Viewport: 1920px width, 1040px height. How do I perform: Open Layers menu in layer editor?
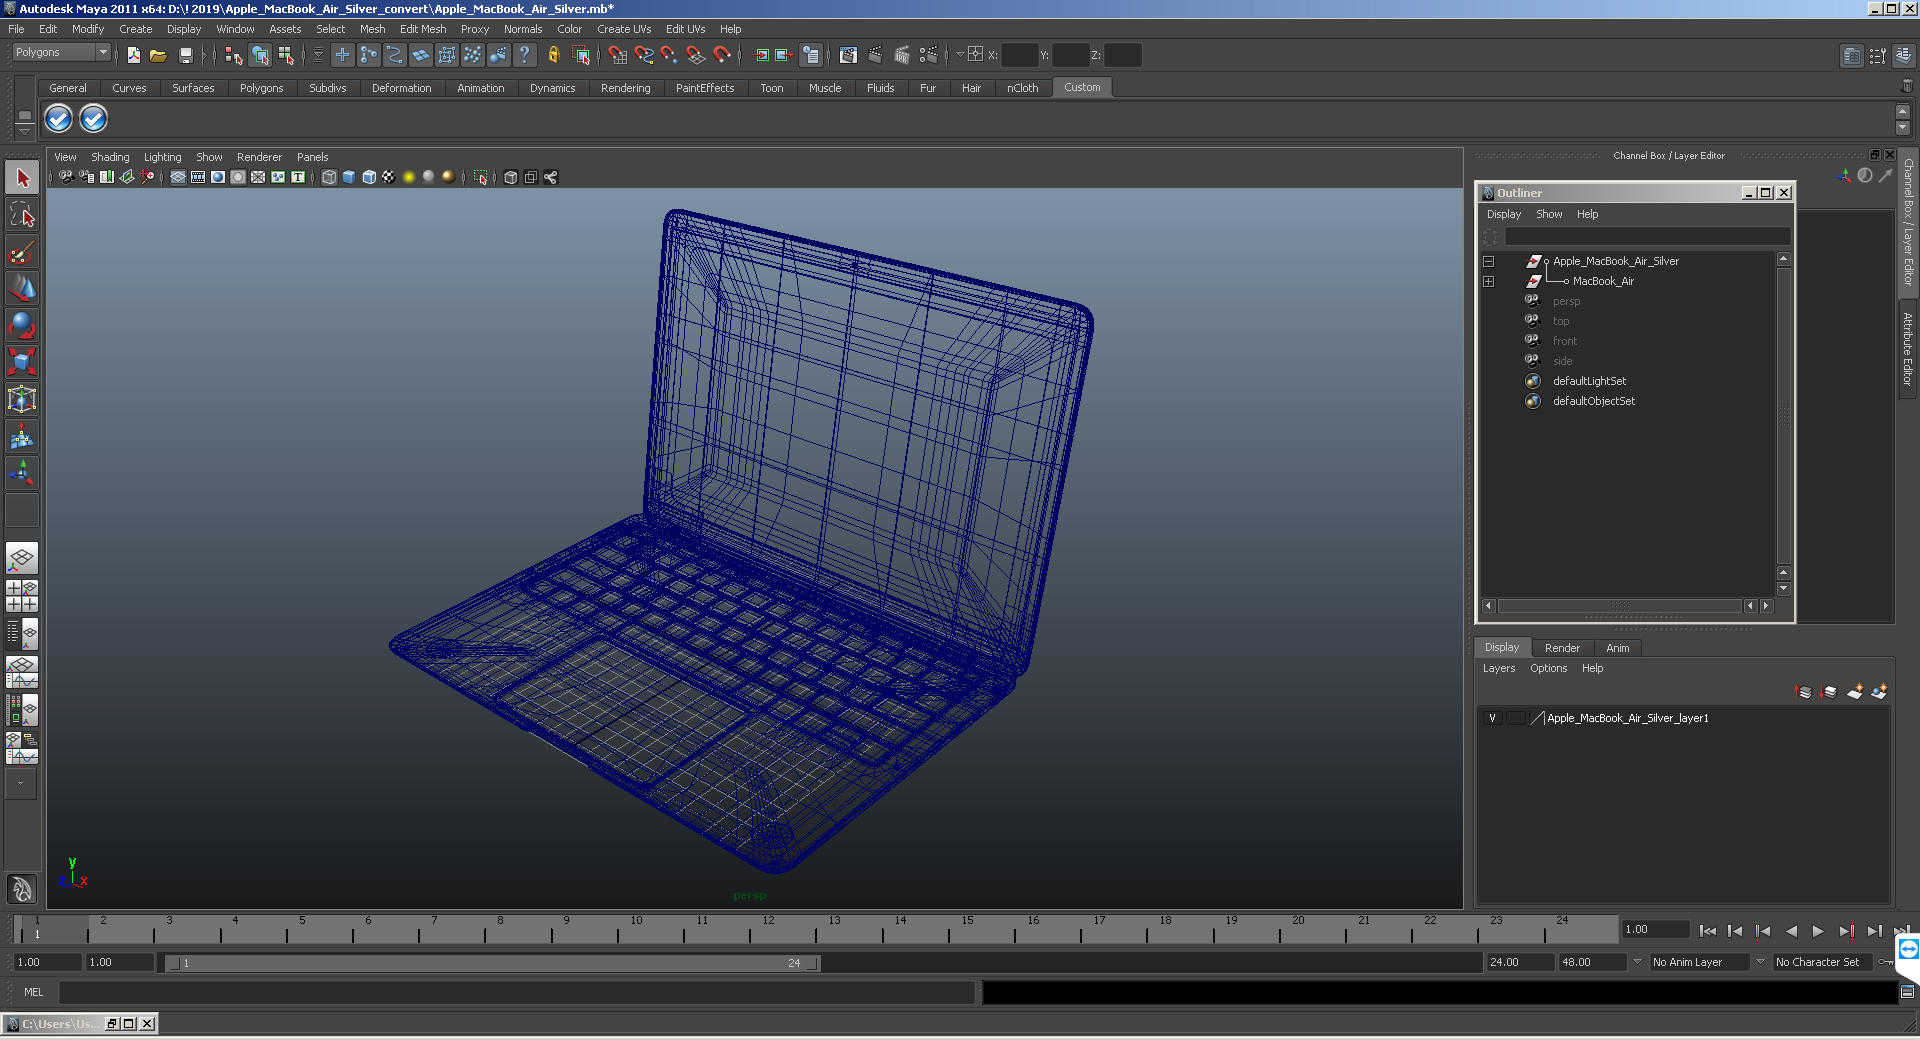click(x=1498, y=668)
